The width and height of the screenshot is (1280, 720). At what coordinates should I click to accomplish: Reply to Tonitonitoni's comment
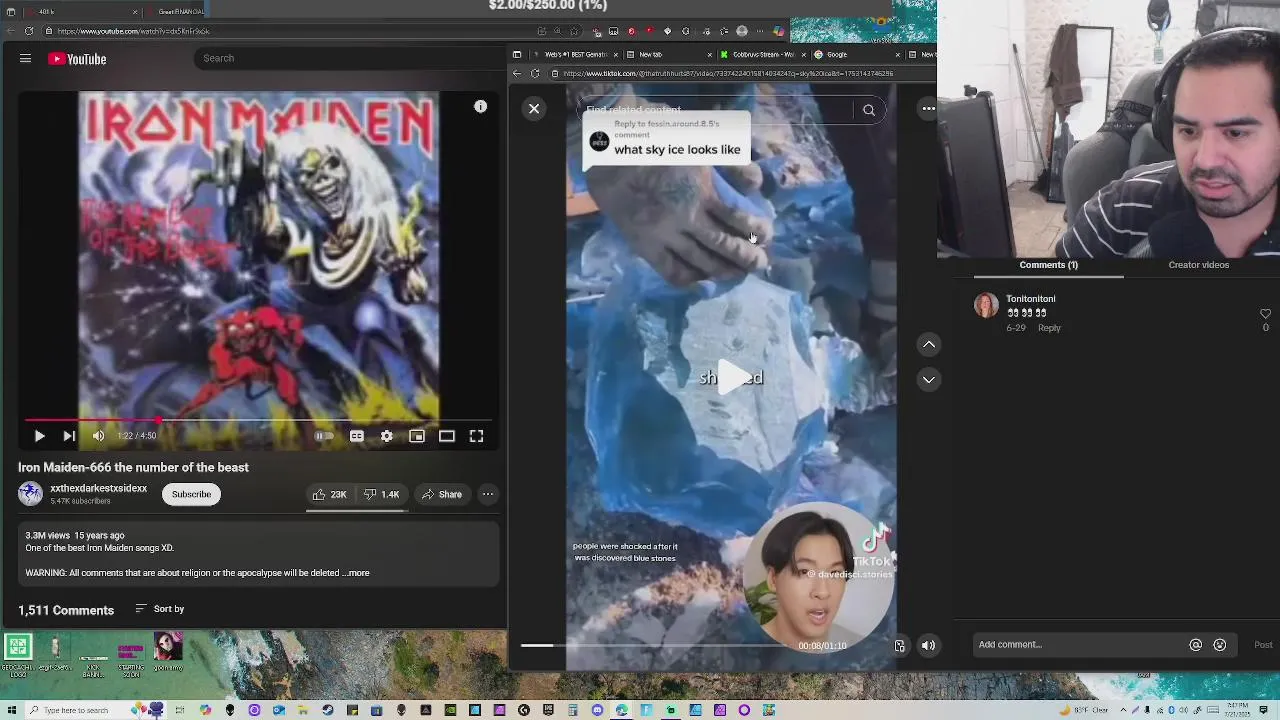[1049, 328]
